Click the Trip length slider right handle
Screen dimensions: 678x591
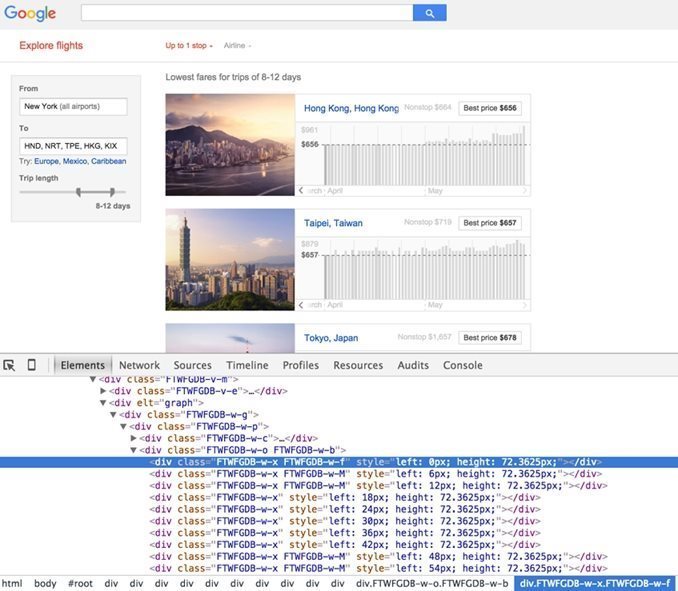click(112, 191)
